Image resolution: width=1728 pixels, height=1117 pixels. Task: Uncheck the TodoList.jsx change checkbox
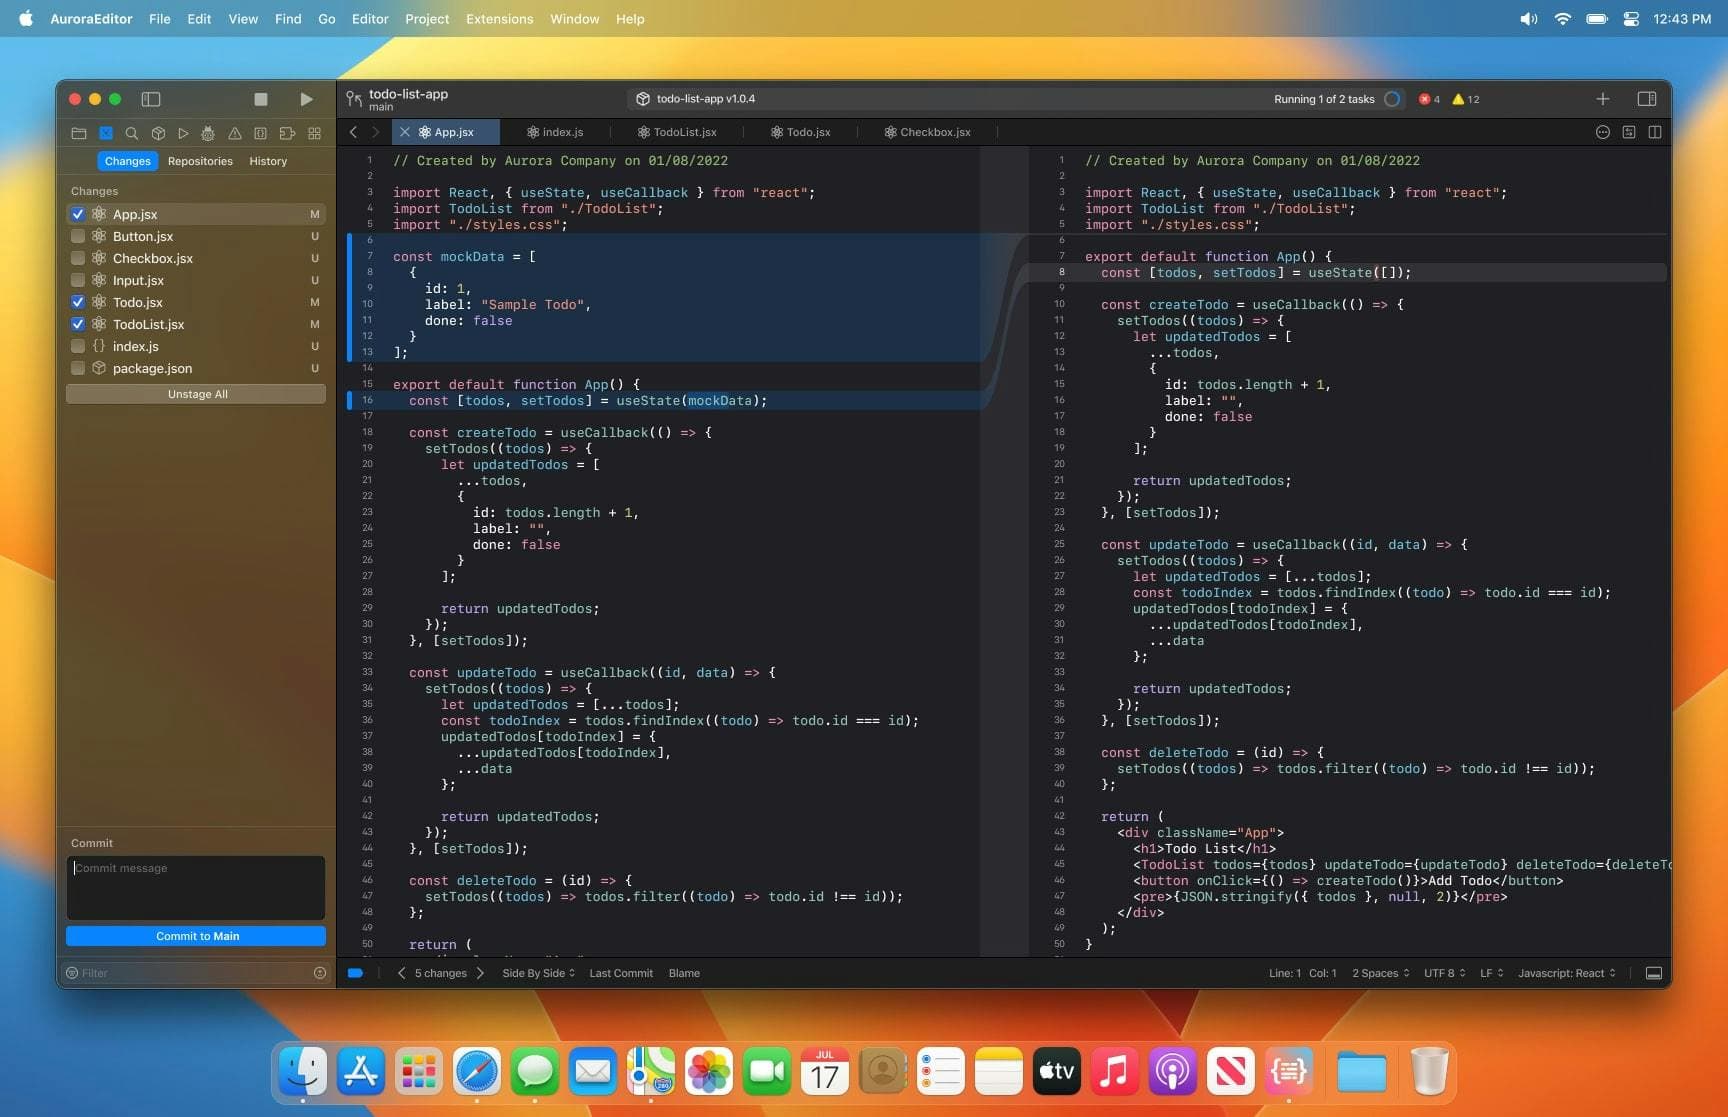[78, 324]
